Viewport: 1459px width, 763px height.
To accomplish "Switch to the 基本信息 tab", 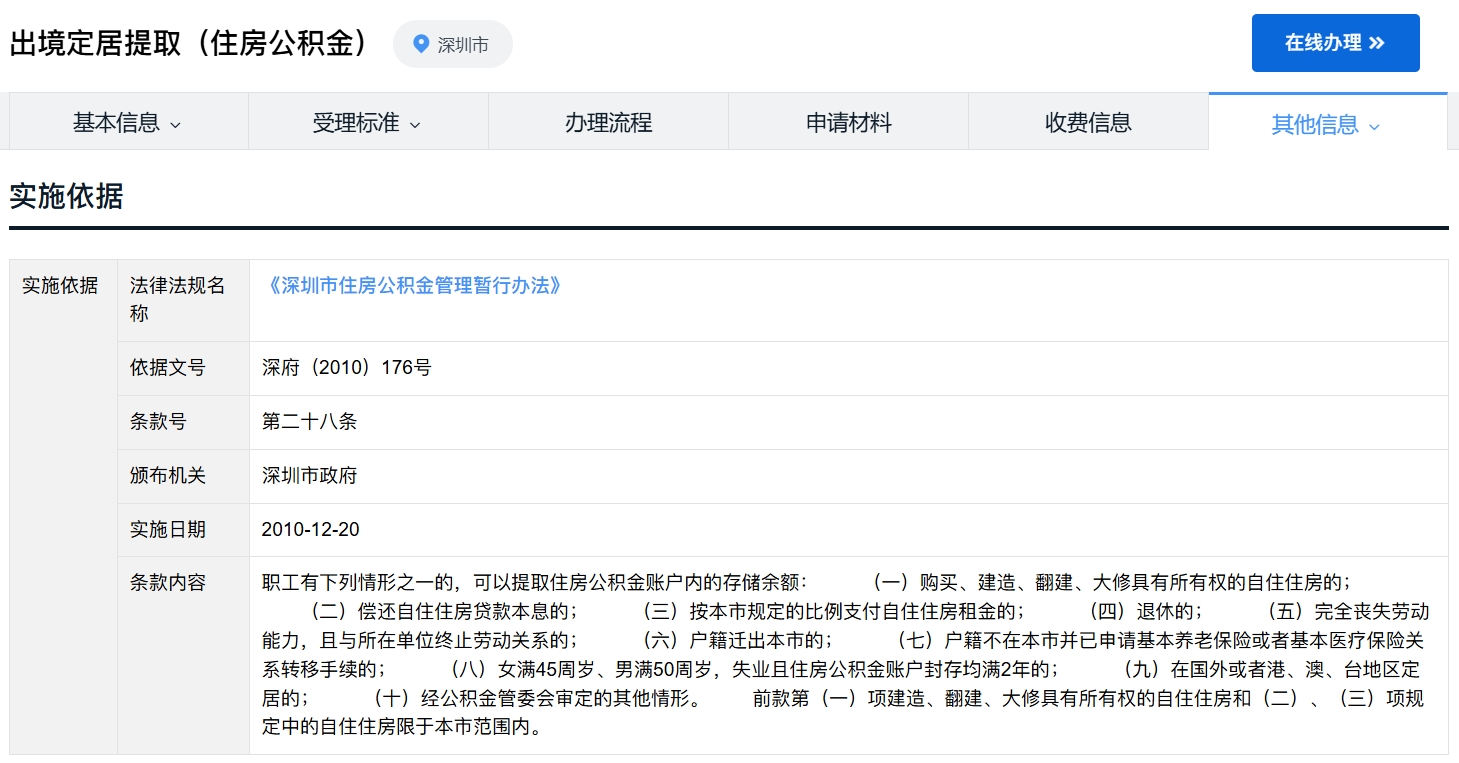I will coord(119,121).
